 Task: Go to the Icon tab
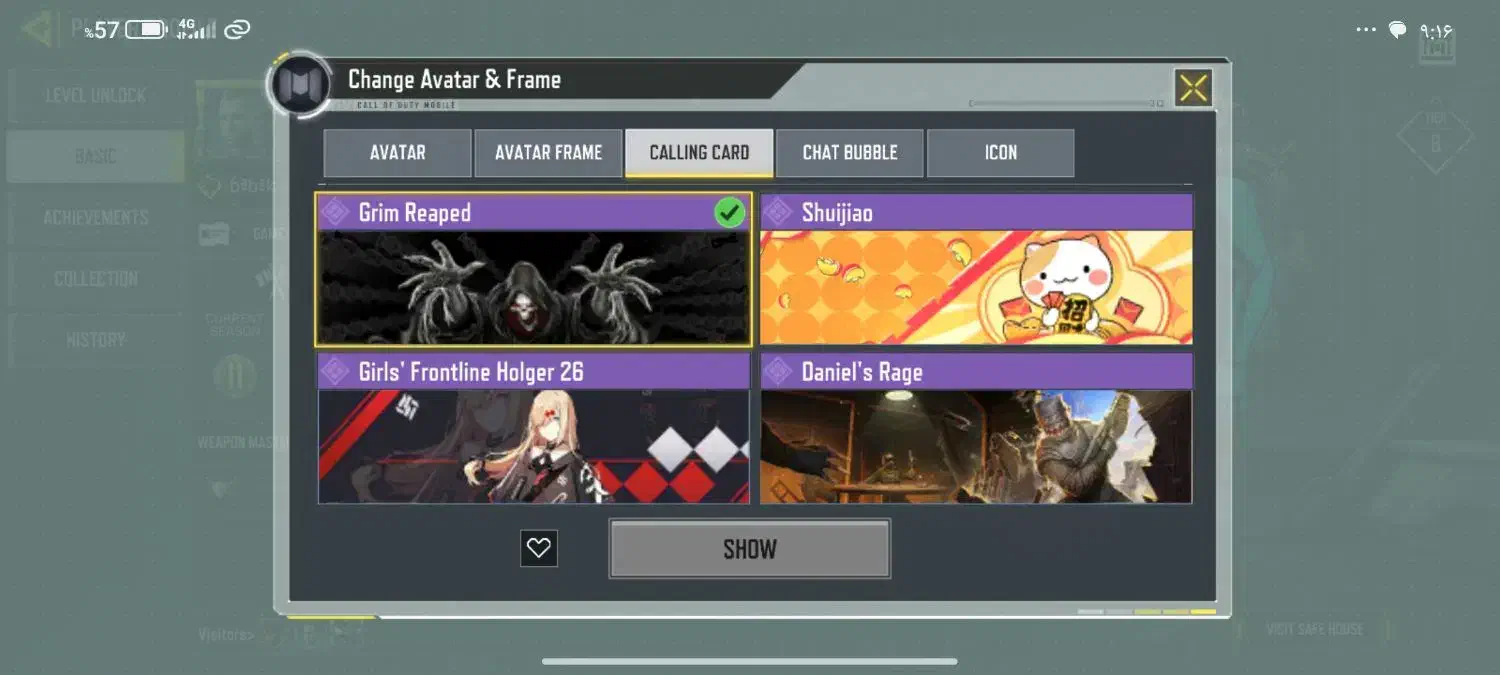[x=1001, y=153]
